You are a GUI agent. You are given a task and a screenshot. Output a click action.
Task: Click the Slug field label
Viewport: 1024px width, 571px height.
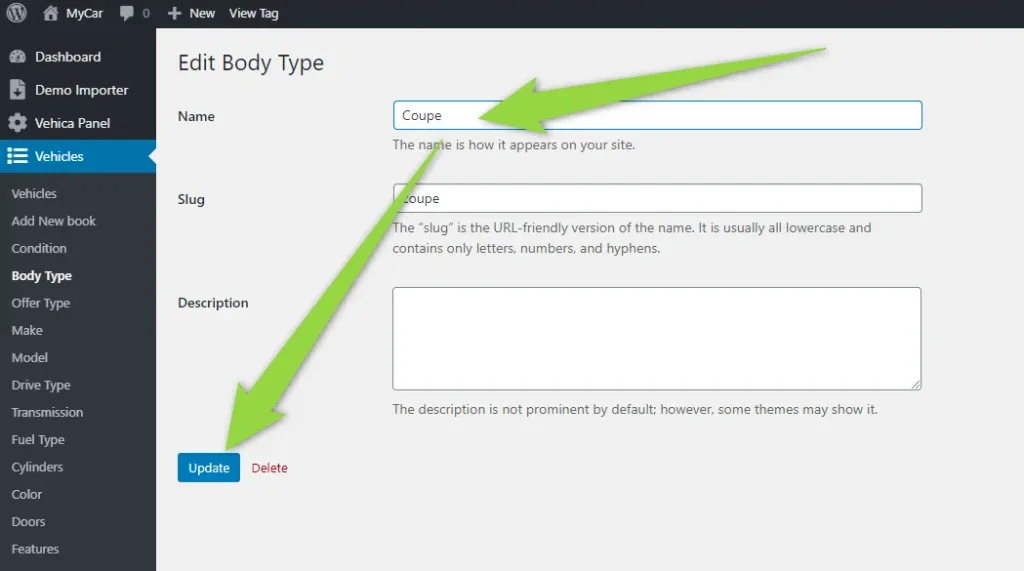191,199
